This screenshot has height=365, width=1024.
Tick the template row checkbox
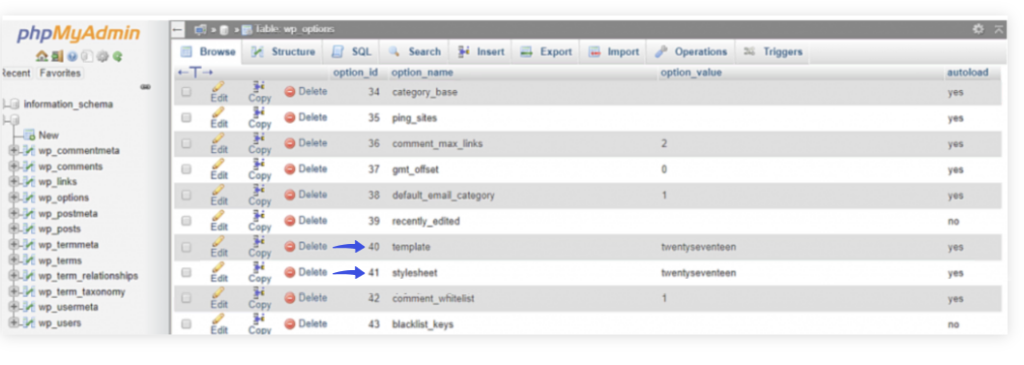point(186,247)
